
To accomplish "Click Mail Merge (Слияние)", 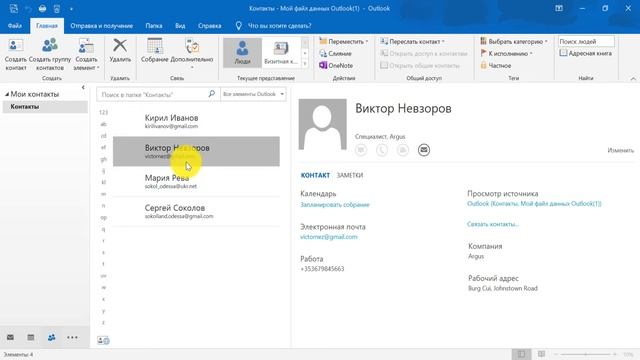I will tap(336, 53).
